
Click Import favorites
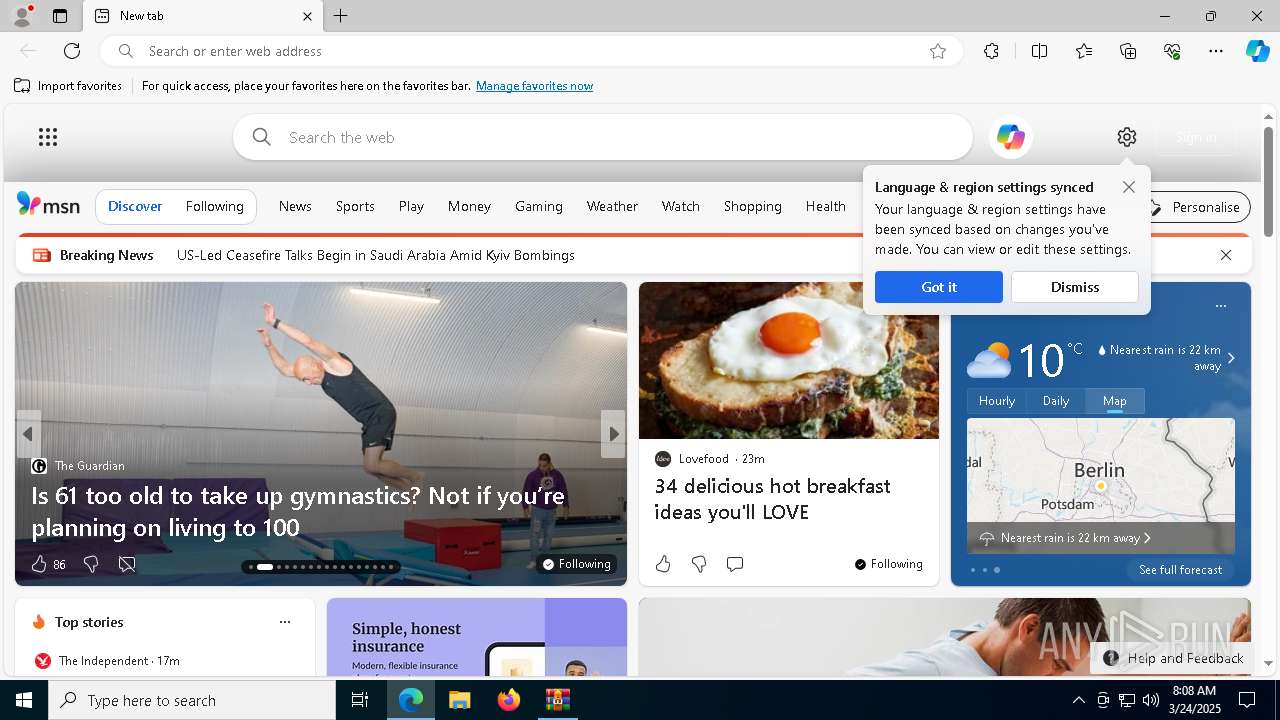point(68,86)
